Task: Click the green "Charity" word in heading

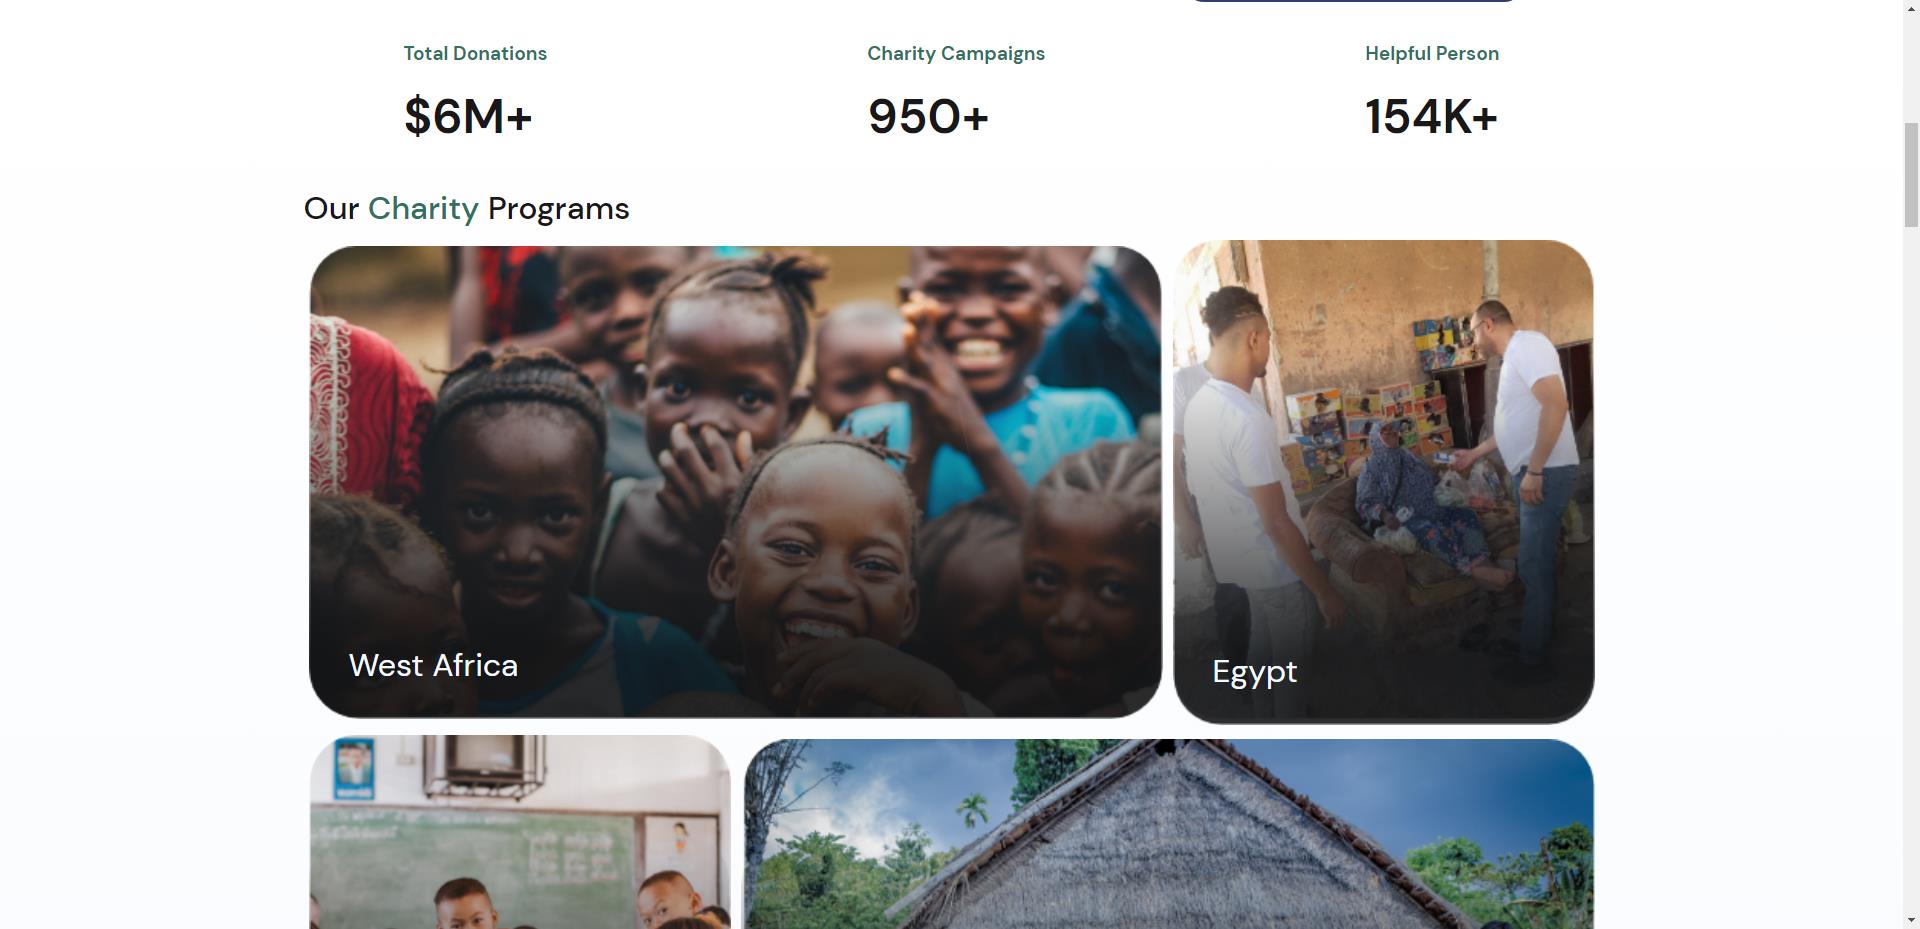Action: click(x=423, y=209)
